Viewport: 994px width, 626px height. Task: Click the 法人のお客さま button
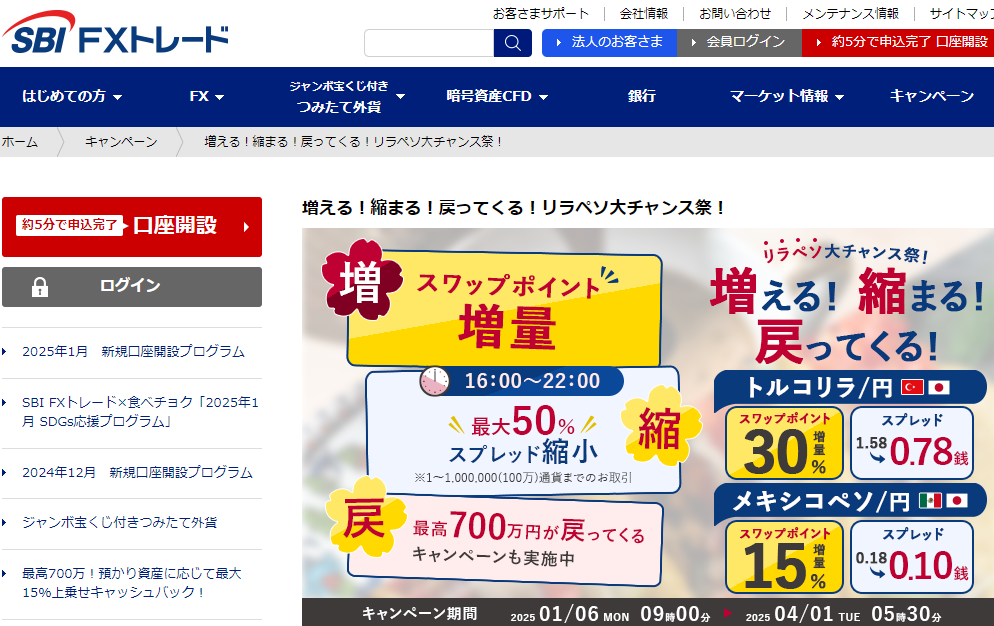pyautogui.click(x=609, y=42)
